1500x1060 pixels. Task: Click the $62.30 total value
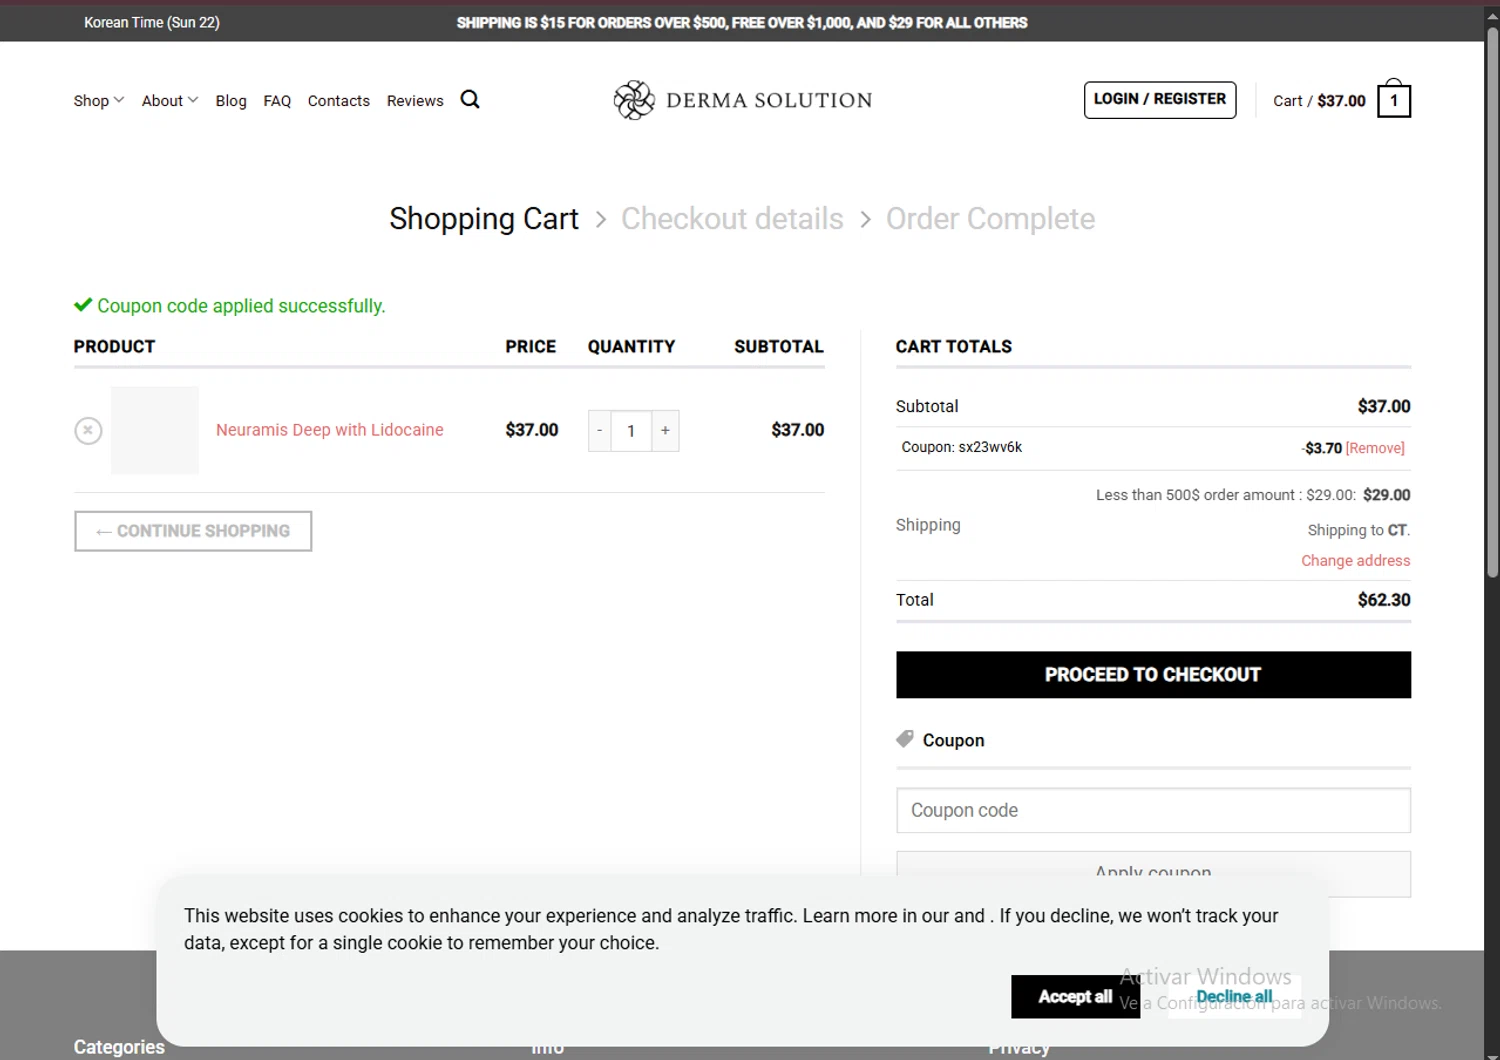pyautogui.click(x=1384, y=600)
